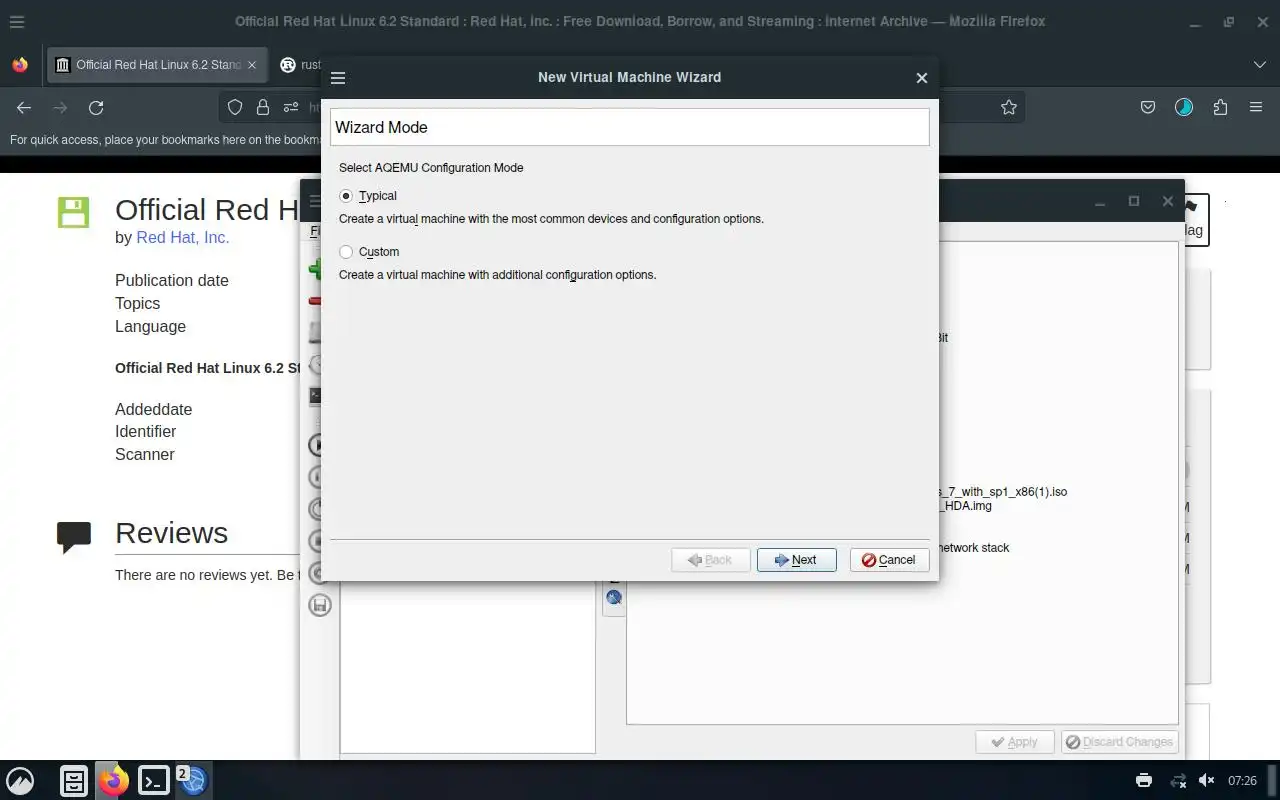Screen dimensions: 1280x800
Task: Click the HDA.img disk image entry
Action: point(966,506)
